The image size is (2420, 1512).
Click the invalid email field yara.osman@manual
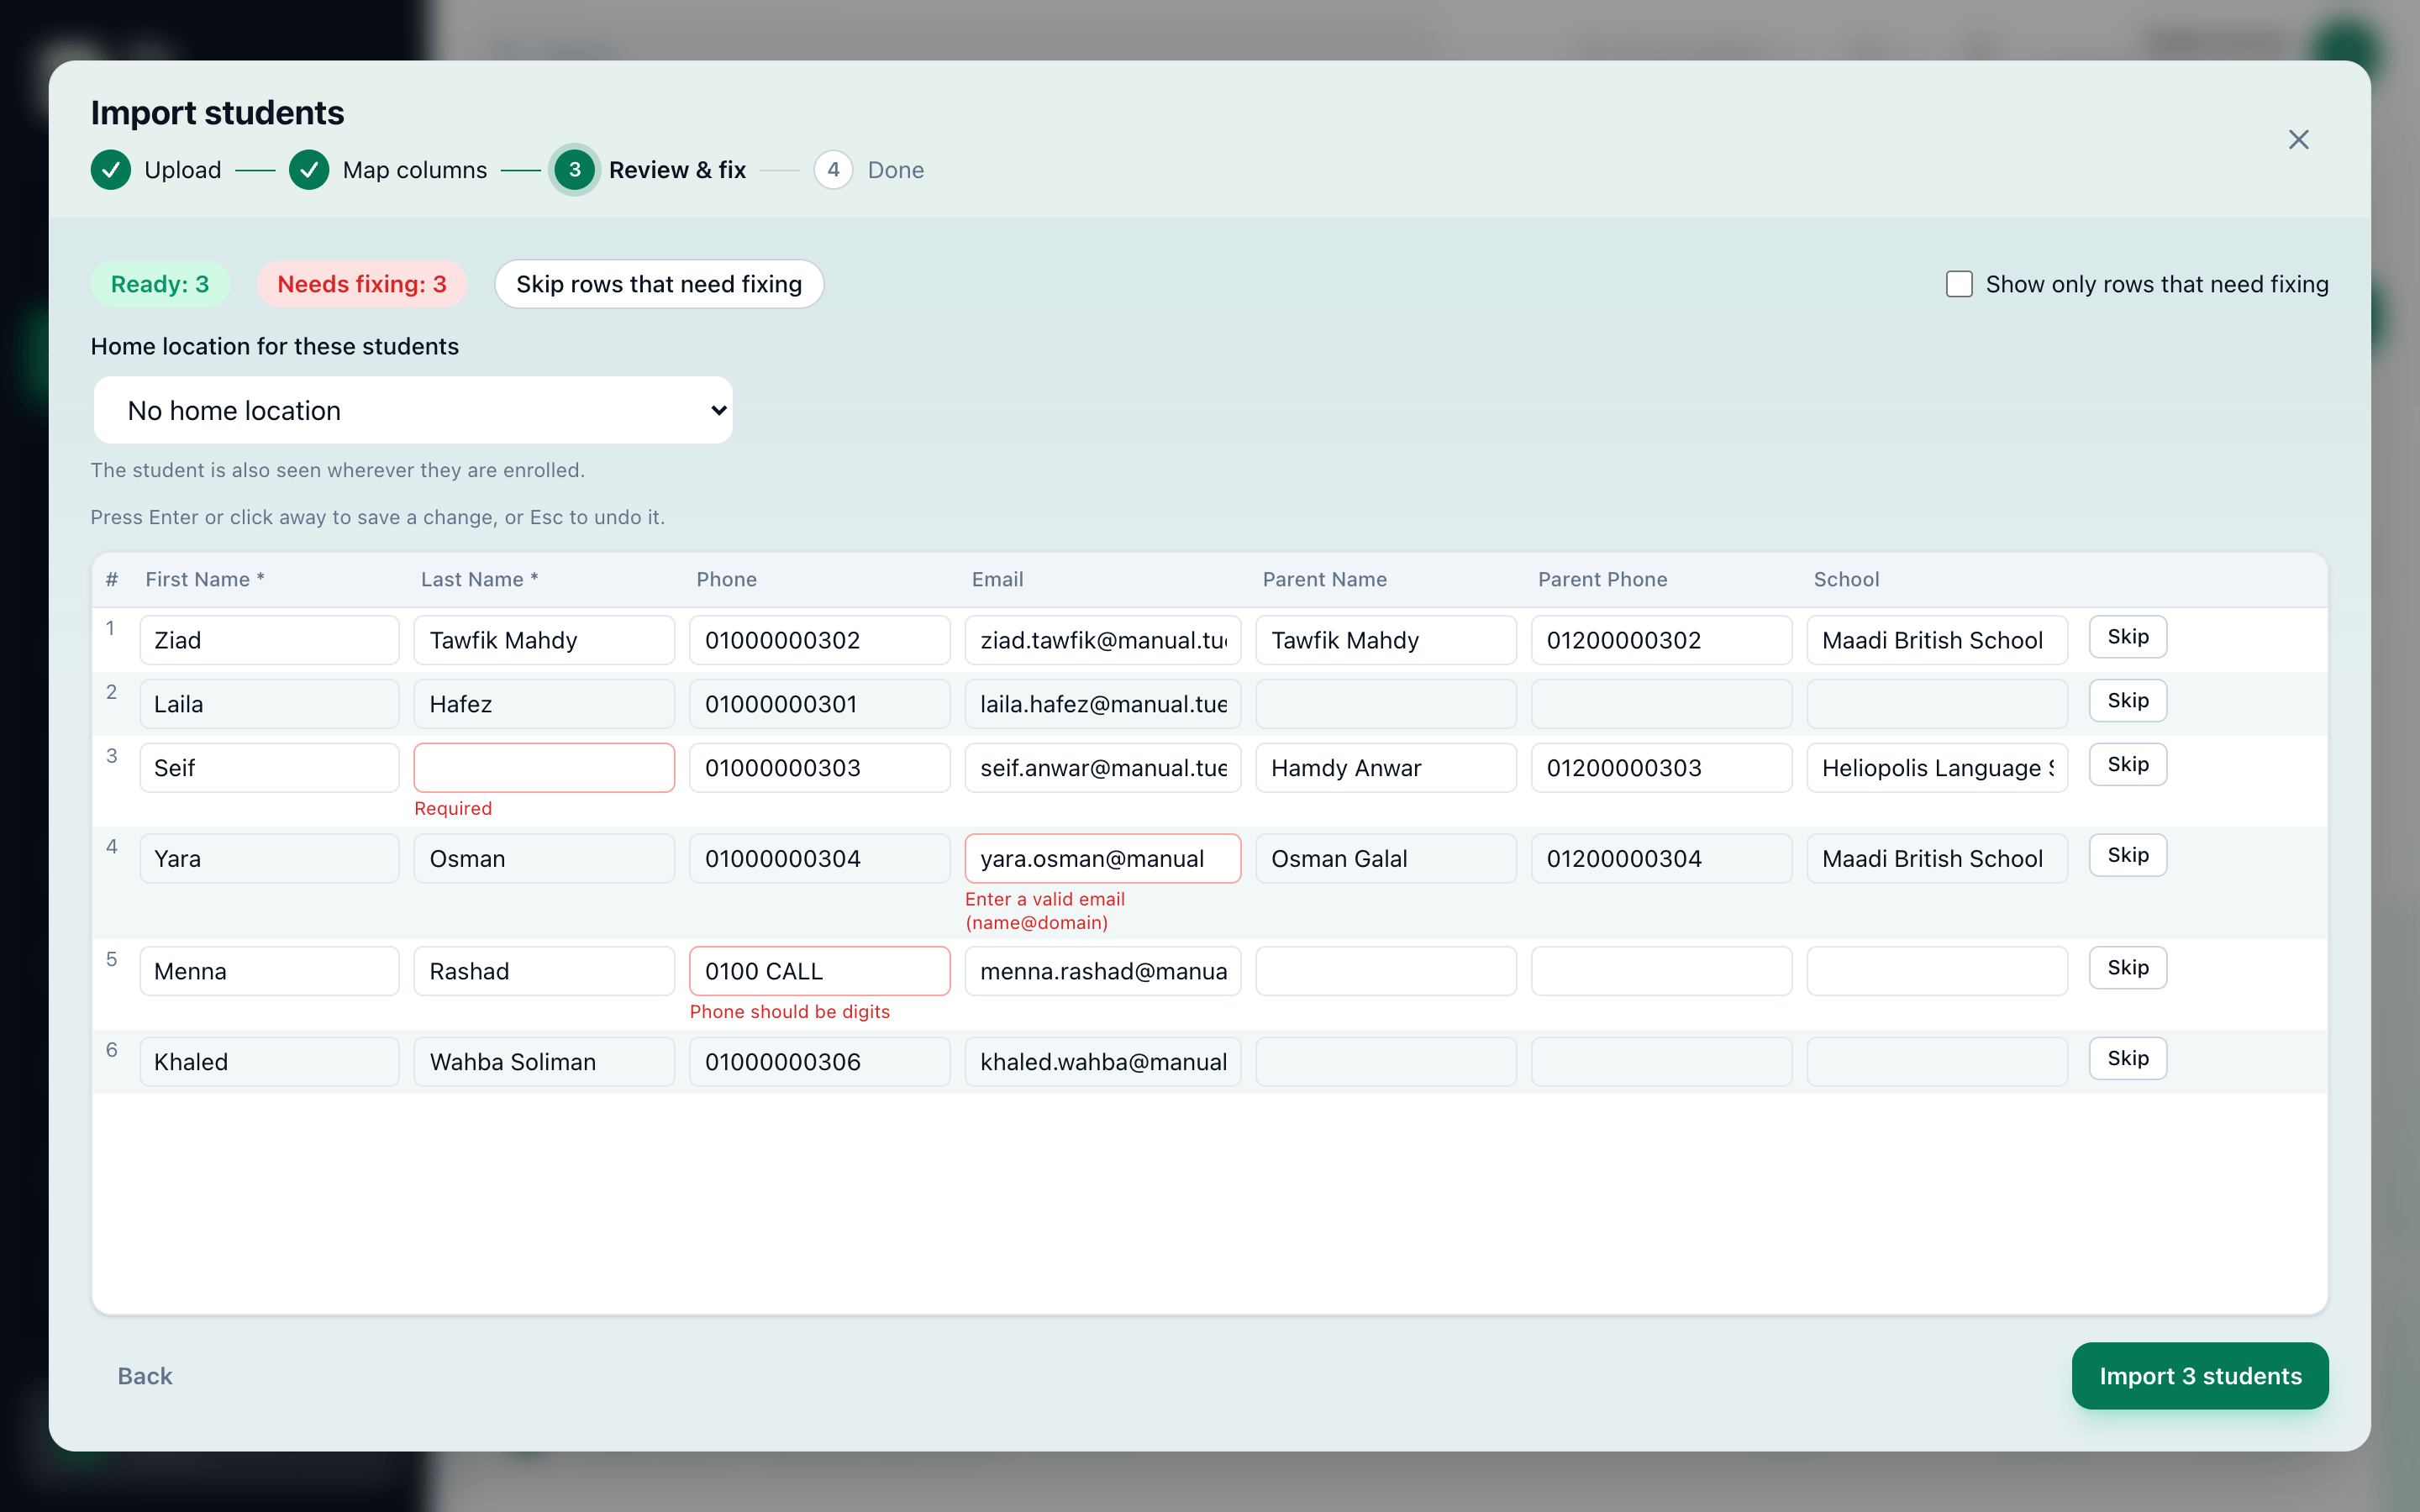click(1103, 859)
